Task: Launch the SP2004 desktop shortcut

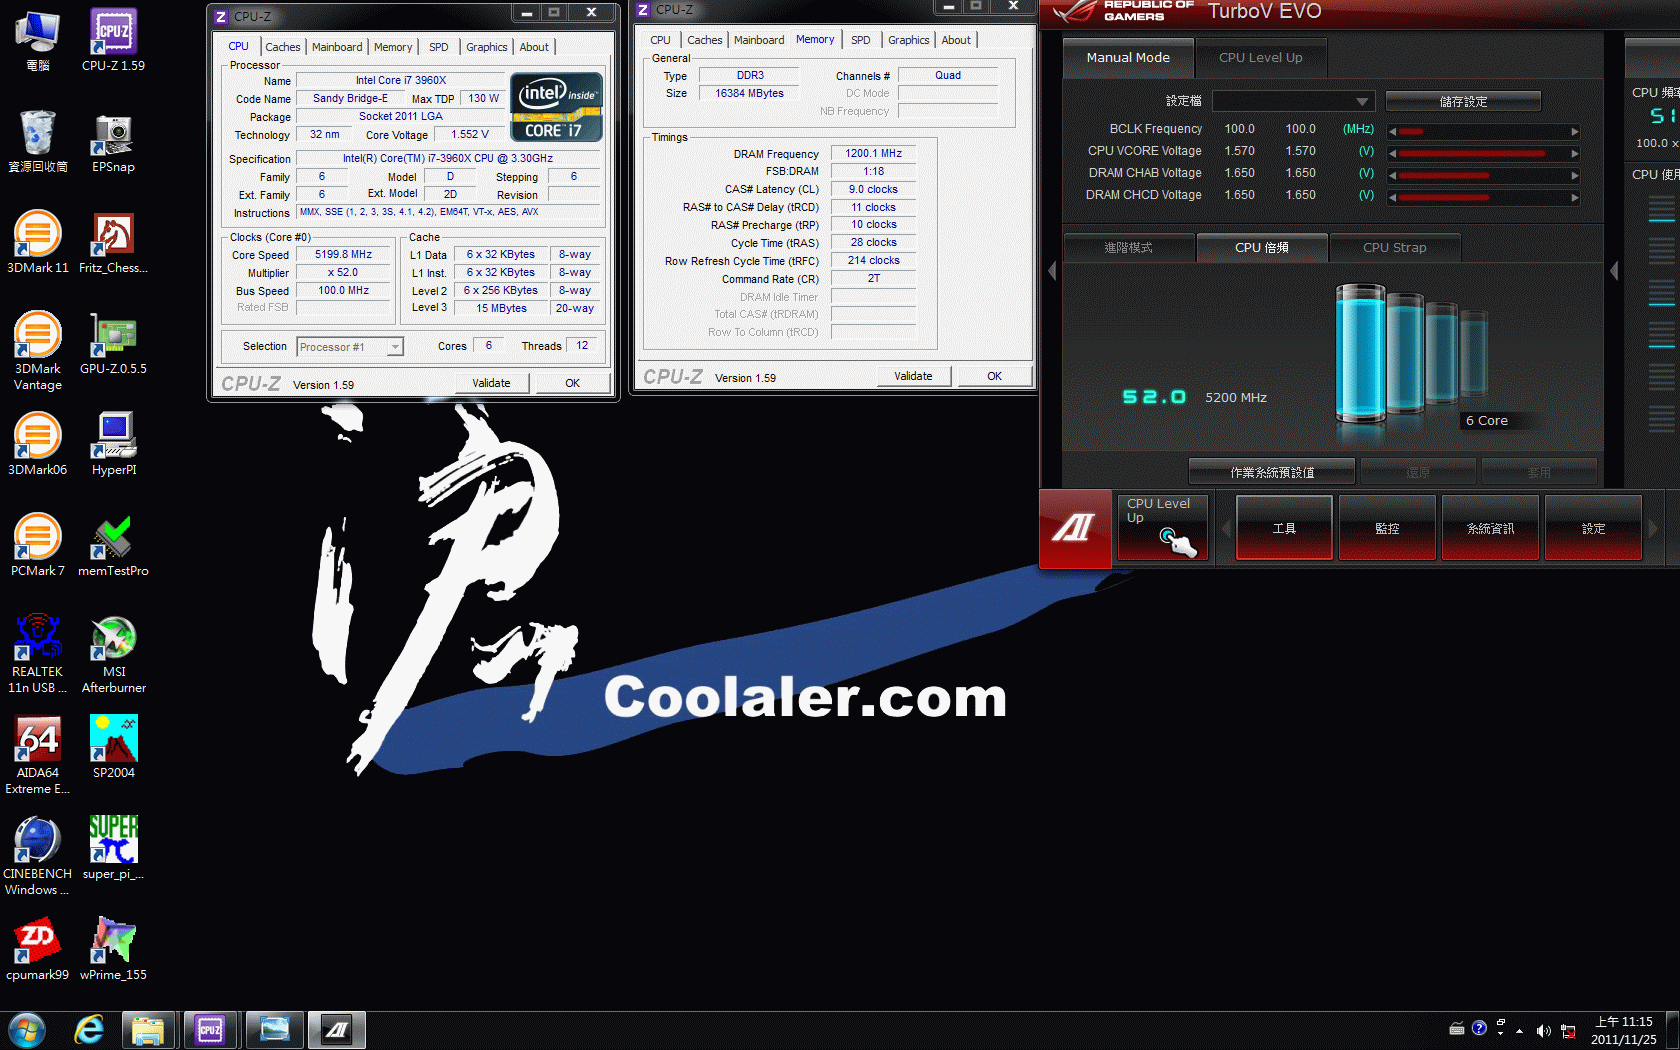Action: (x=113, y=747)
